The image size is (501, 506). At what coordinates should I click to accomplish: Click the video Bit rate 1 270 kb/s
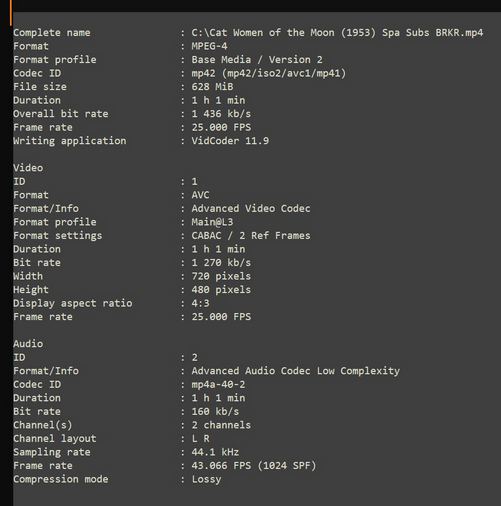pyautogui.click(x=221, y=263)
